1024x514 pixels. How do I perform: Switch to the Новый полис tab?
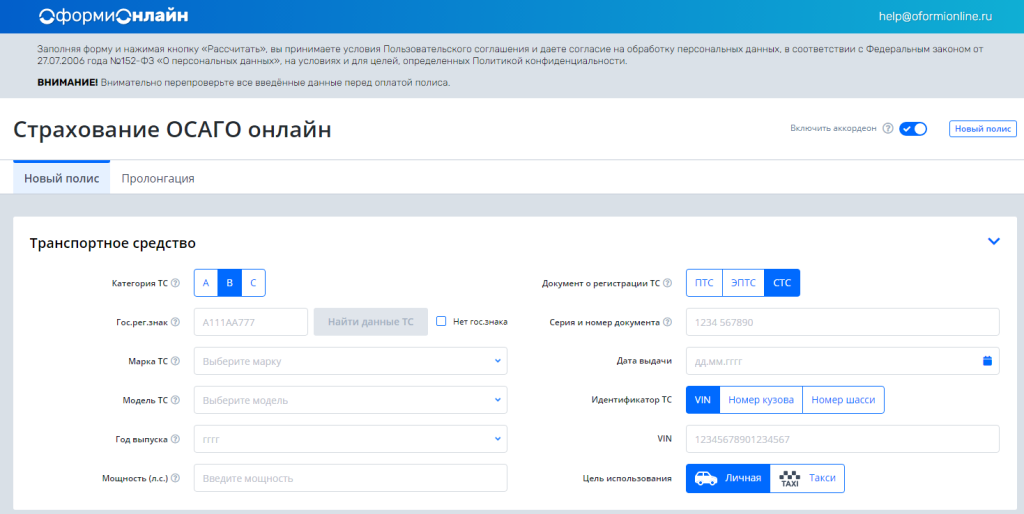pyautogui.click(x=61, y=178)
